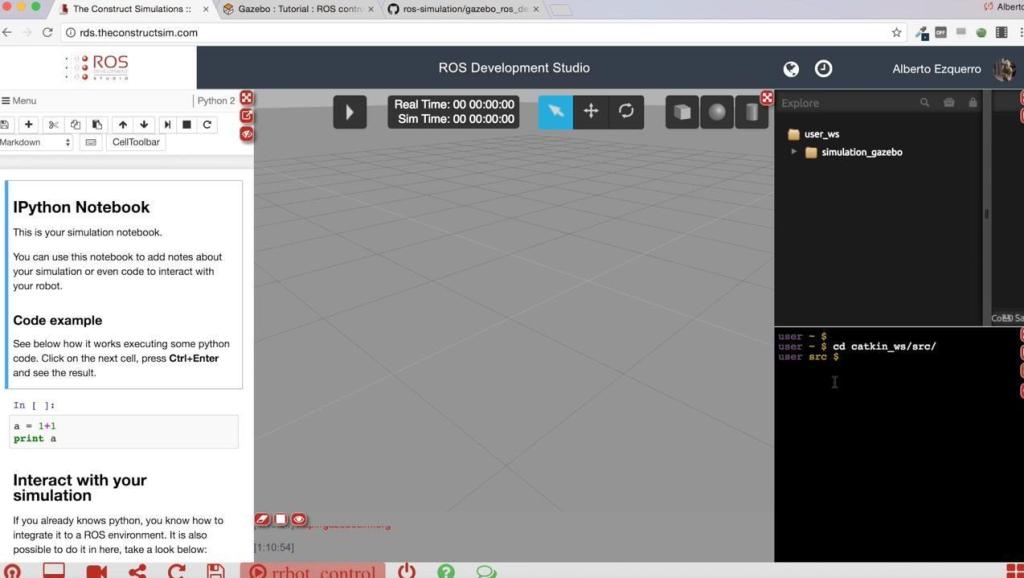The height and width of the screenshot is (578, 1024).
Task: Click the clock icon in header
Action: pos(824,68)
